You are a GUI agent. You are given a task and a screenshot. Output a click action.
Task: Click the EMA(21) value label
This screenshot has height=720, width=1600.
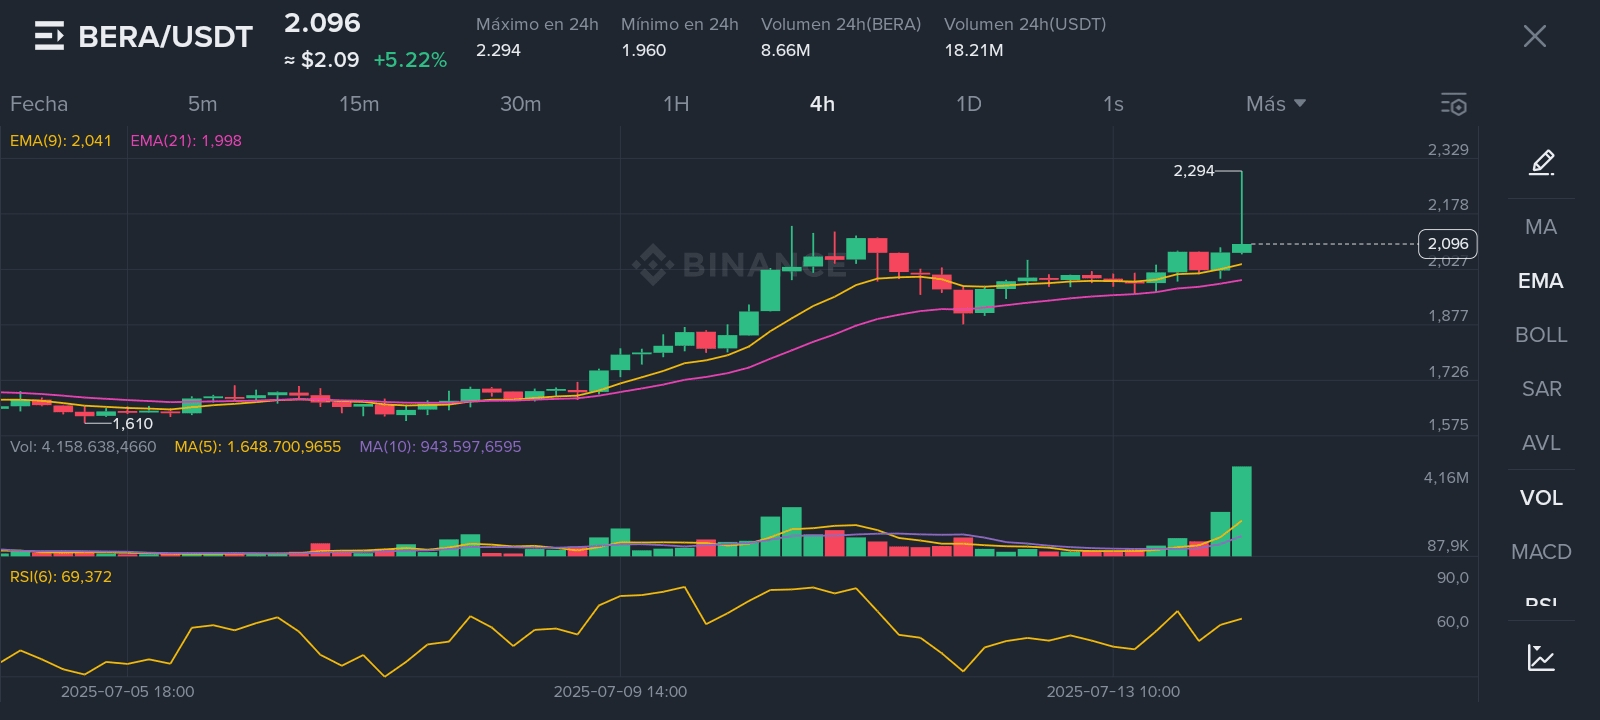point(186,141)
